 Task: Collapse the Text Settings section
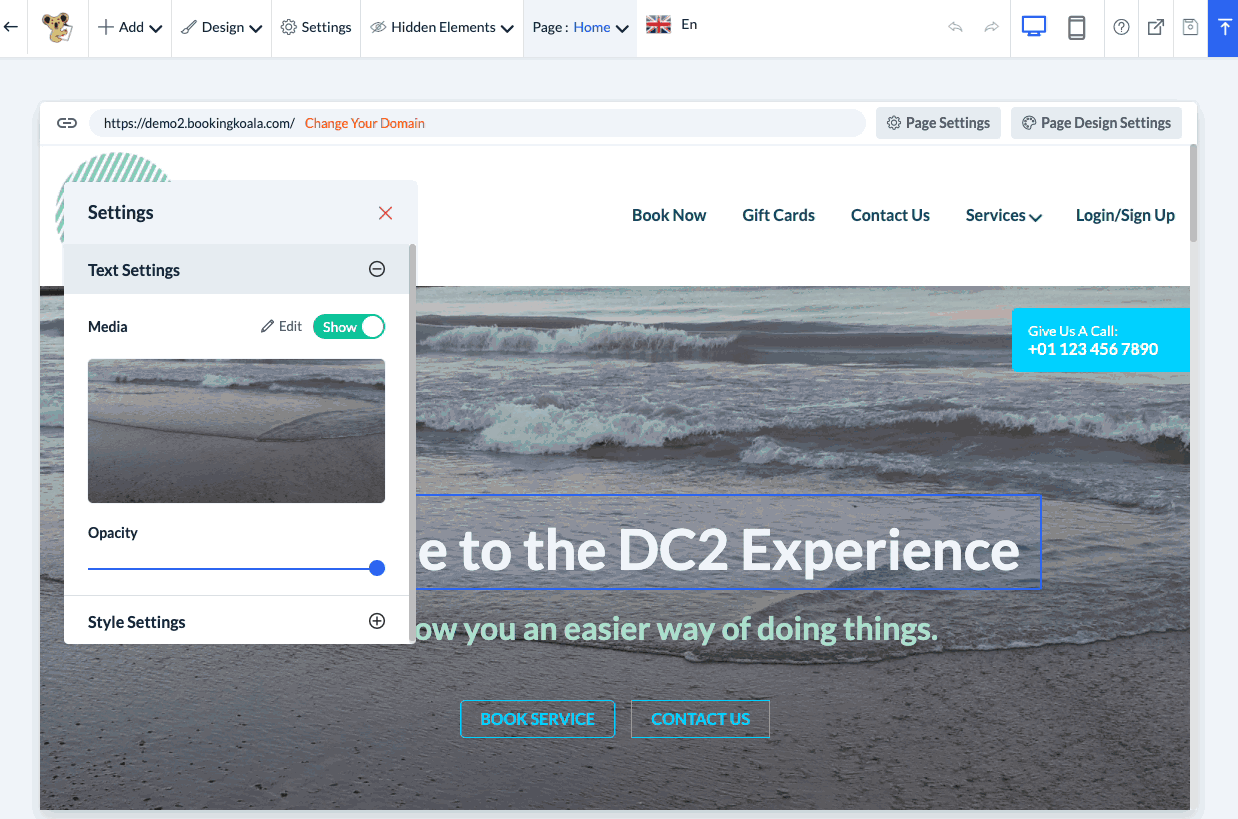[377, 269]
